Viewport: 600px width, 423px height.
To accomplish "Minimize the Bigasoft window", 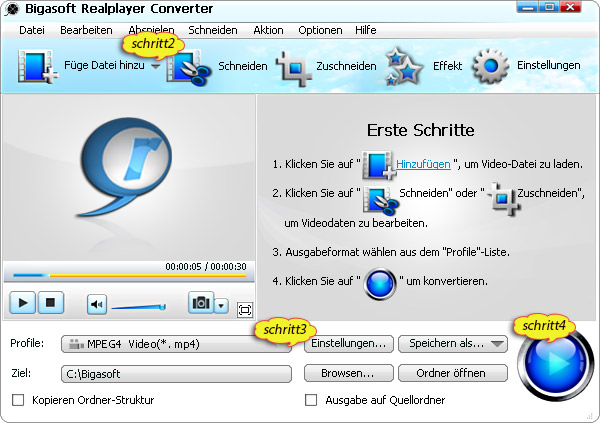I will click(527, 7).
